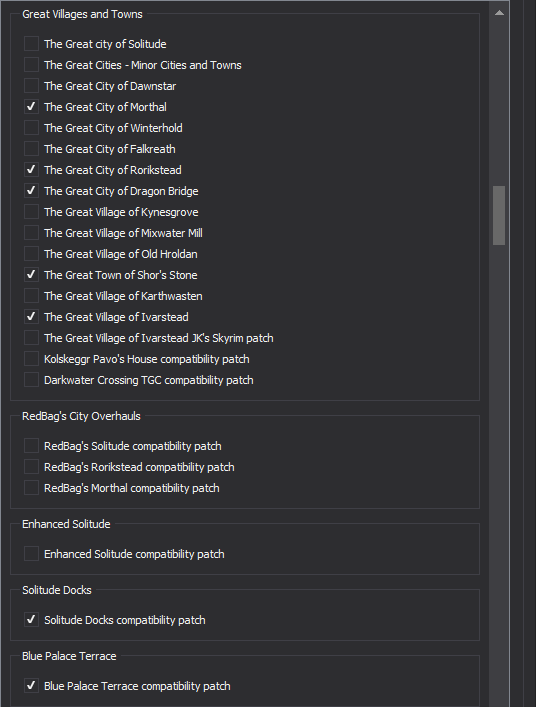536x707 pixels.
Task: Enable Enhanced Solitude compatibility patch
Action: [x=31, y=554]
